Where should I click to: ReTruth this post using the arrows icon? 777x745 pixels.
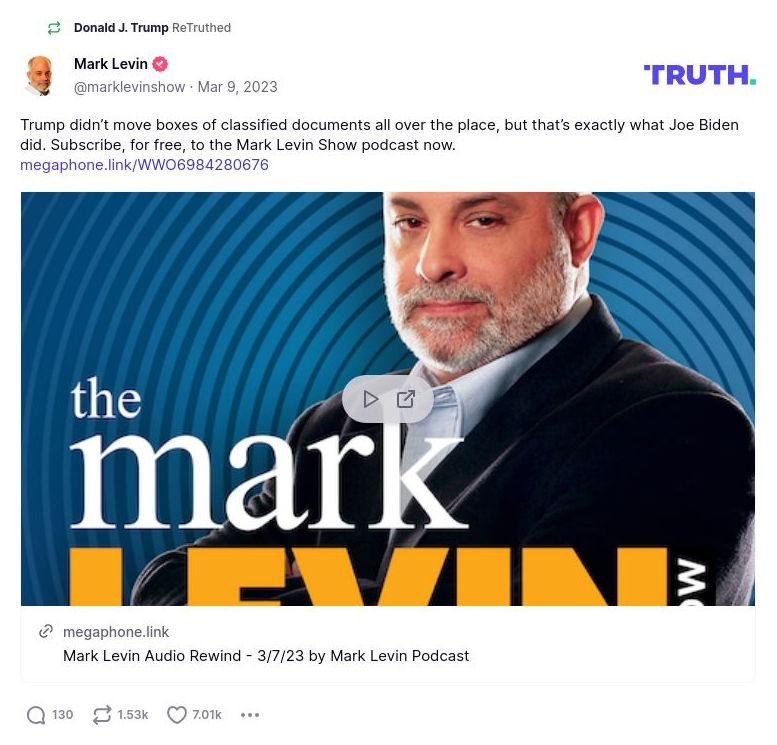[102, 715]
